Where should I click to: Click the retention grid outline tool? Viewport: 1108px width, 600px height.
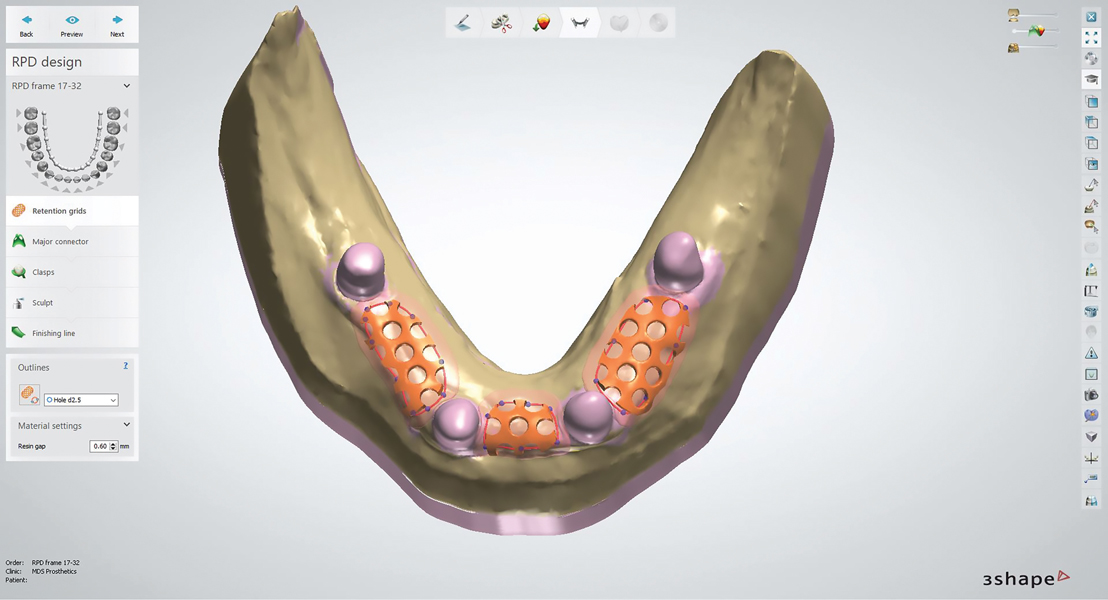tap(29, 396)
